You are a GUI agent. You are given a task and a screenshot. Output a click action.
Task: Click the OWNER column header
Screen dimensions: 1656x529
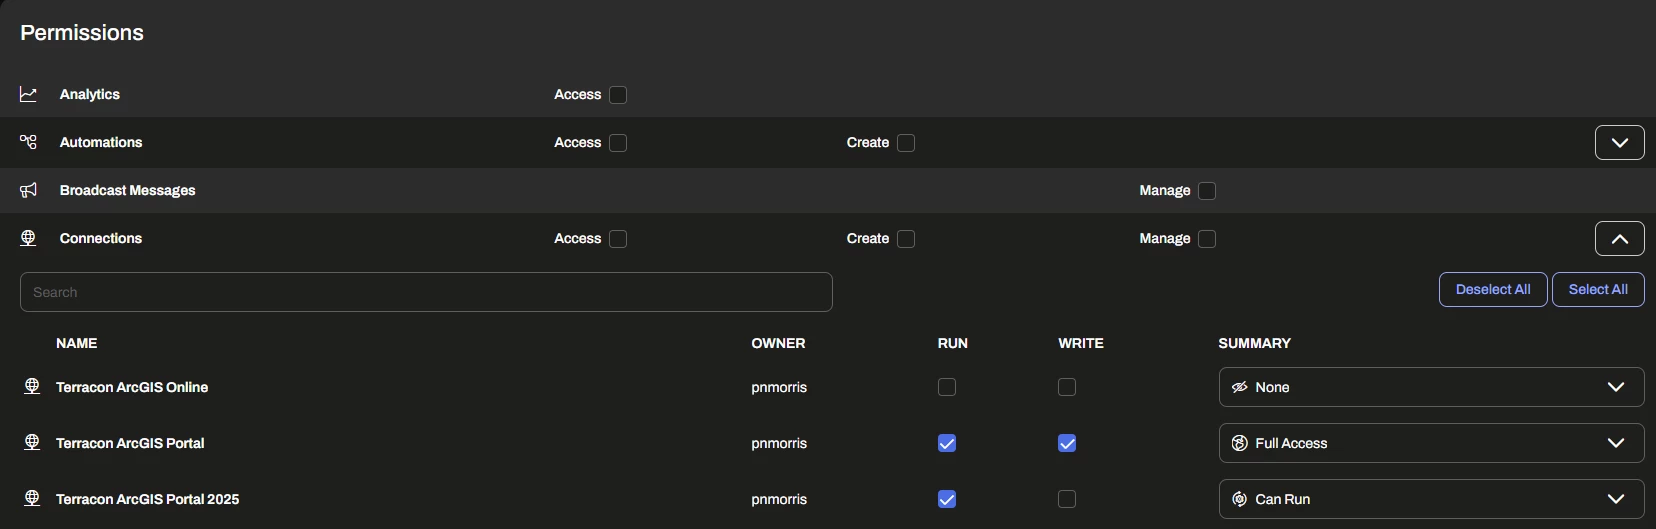point(778,343)
